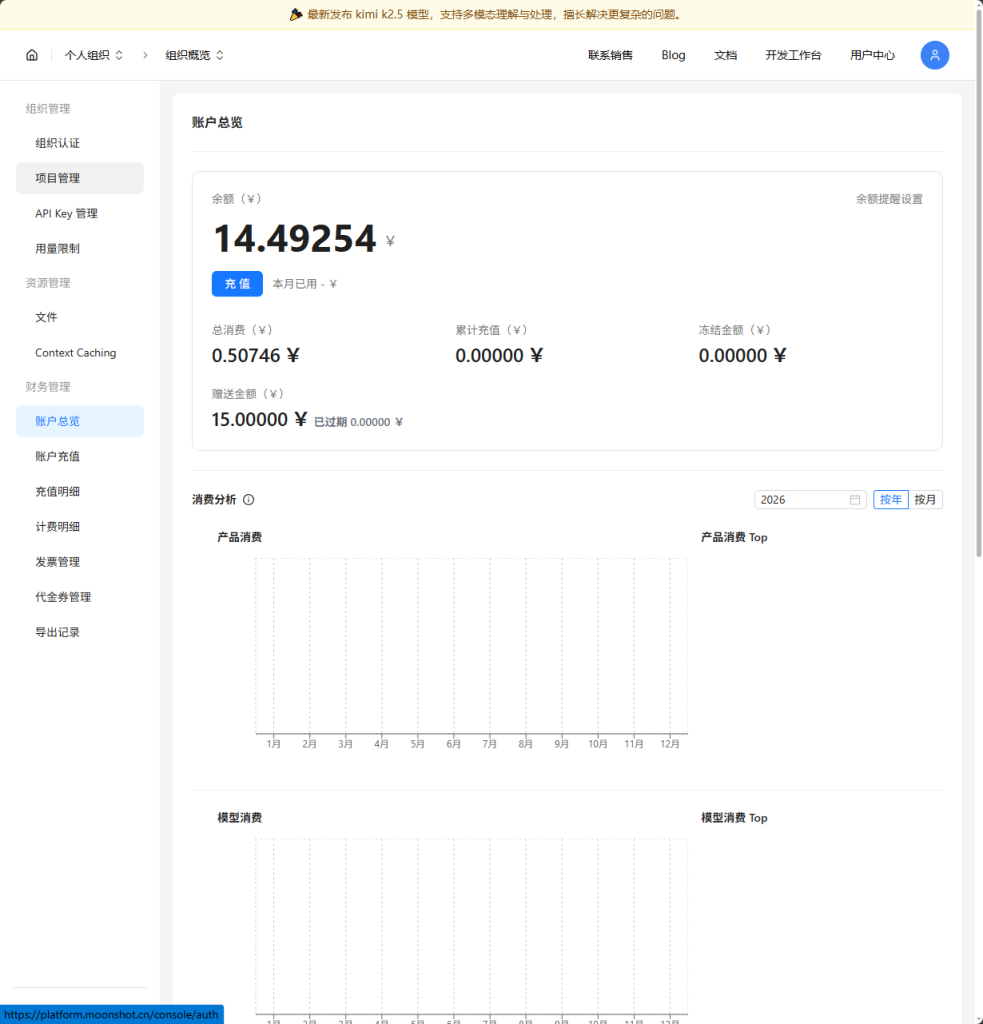Viewport: 983px width, 1024px height.
Task: Open 余额提醒设置 link
Action: [888, 199]
